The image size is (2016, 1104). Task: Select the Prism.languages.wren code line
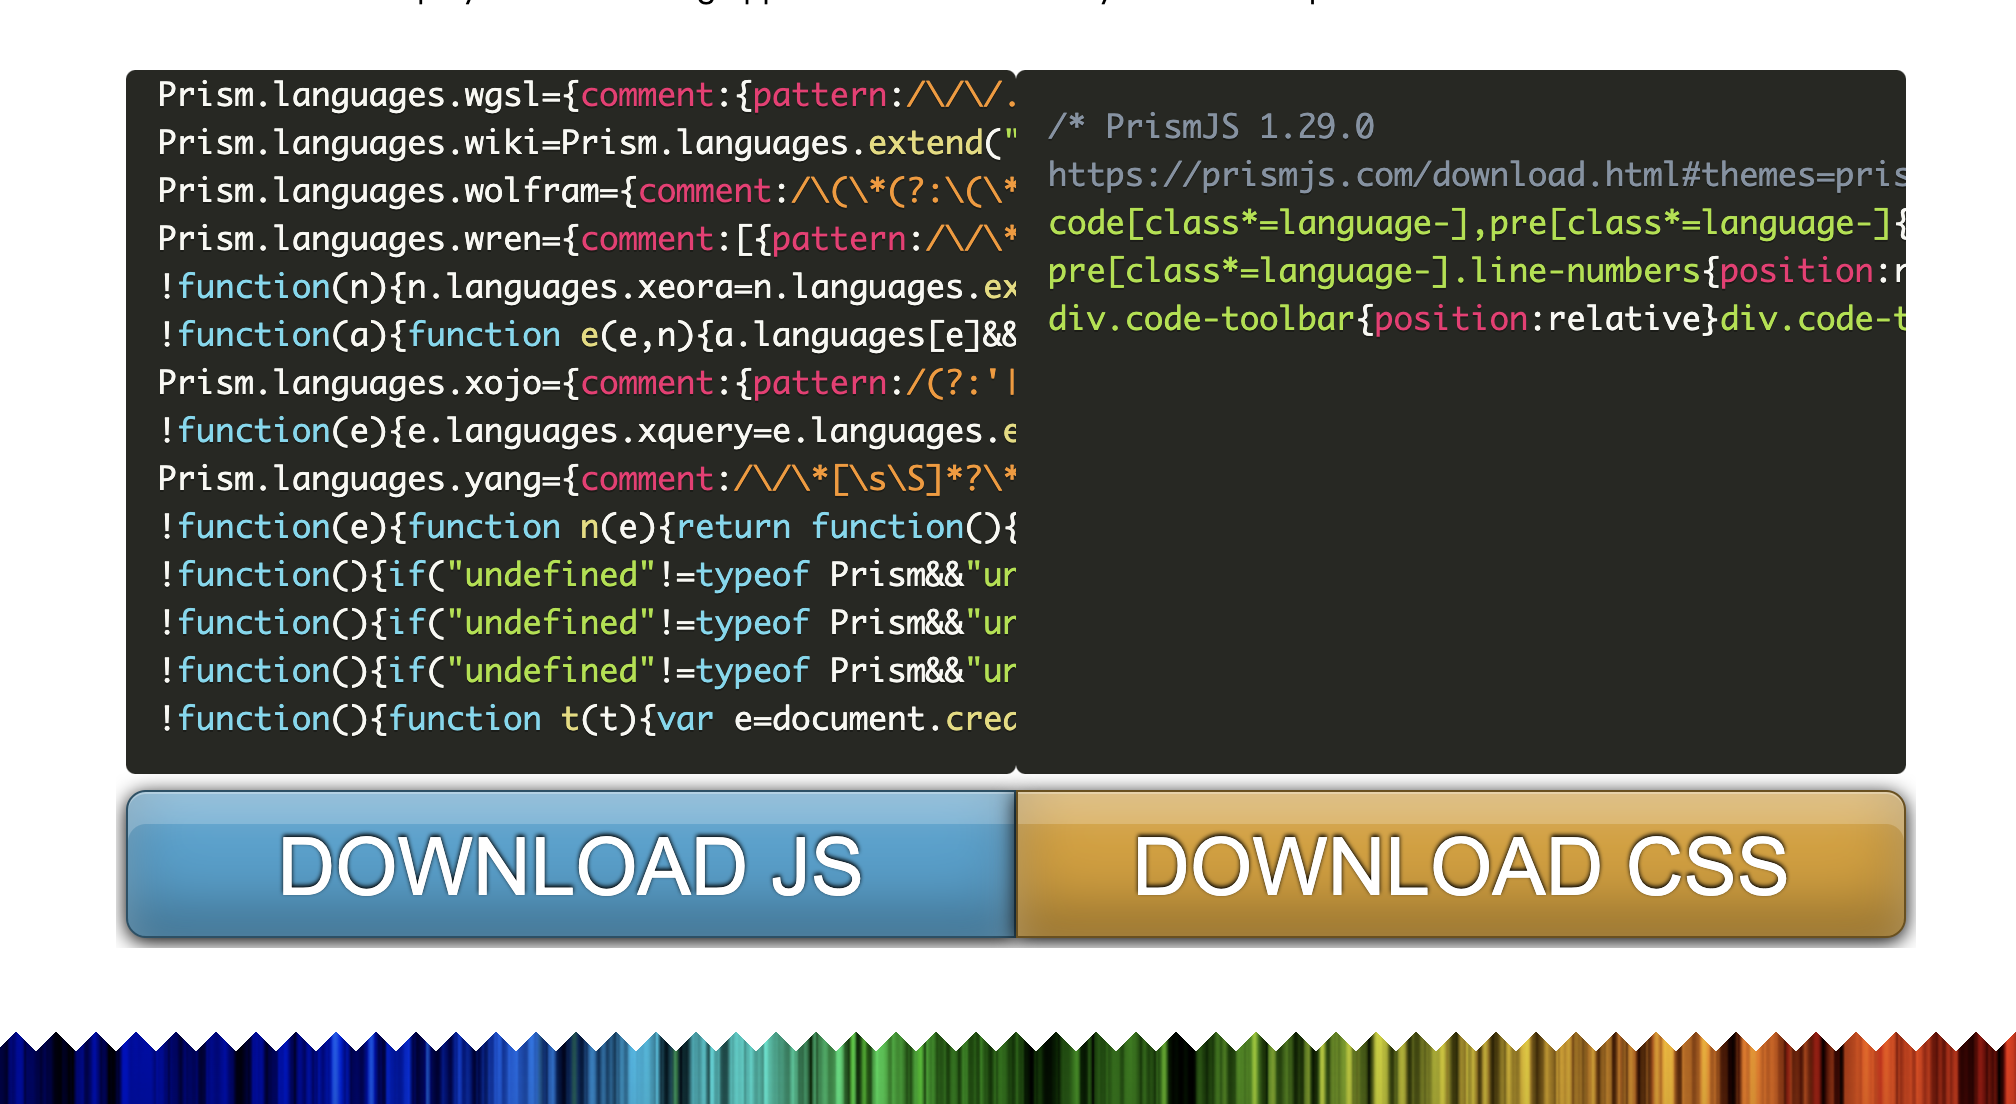coord(587,239)
